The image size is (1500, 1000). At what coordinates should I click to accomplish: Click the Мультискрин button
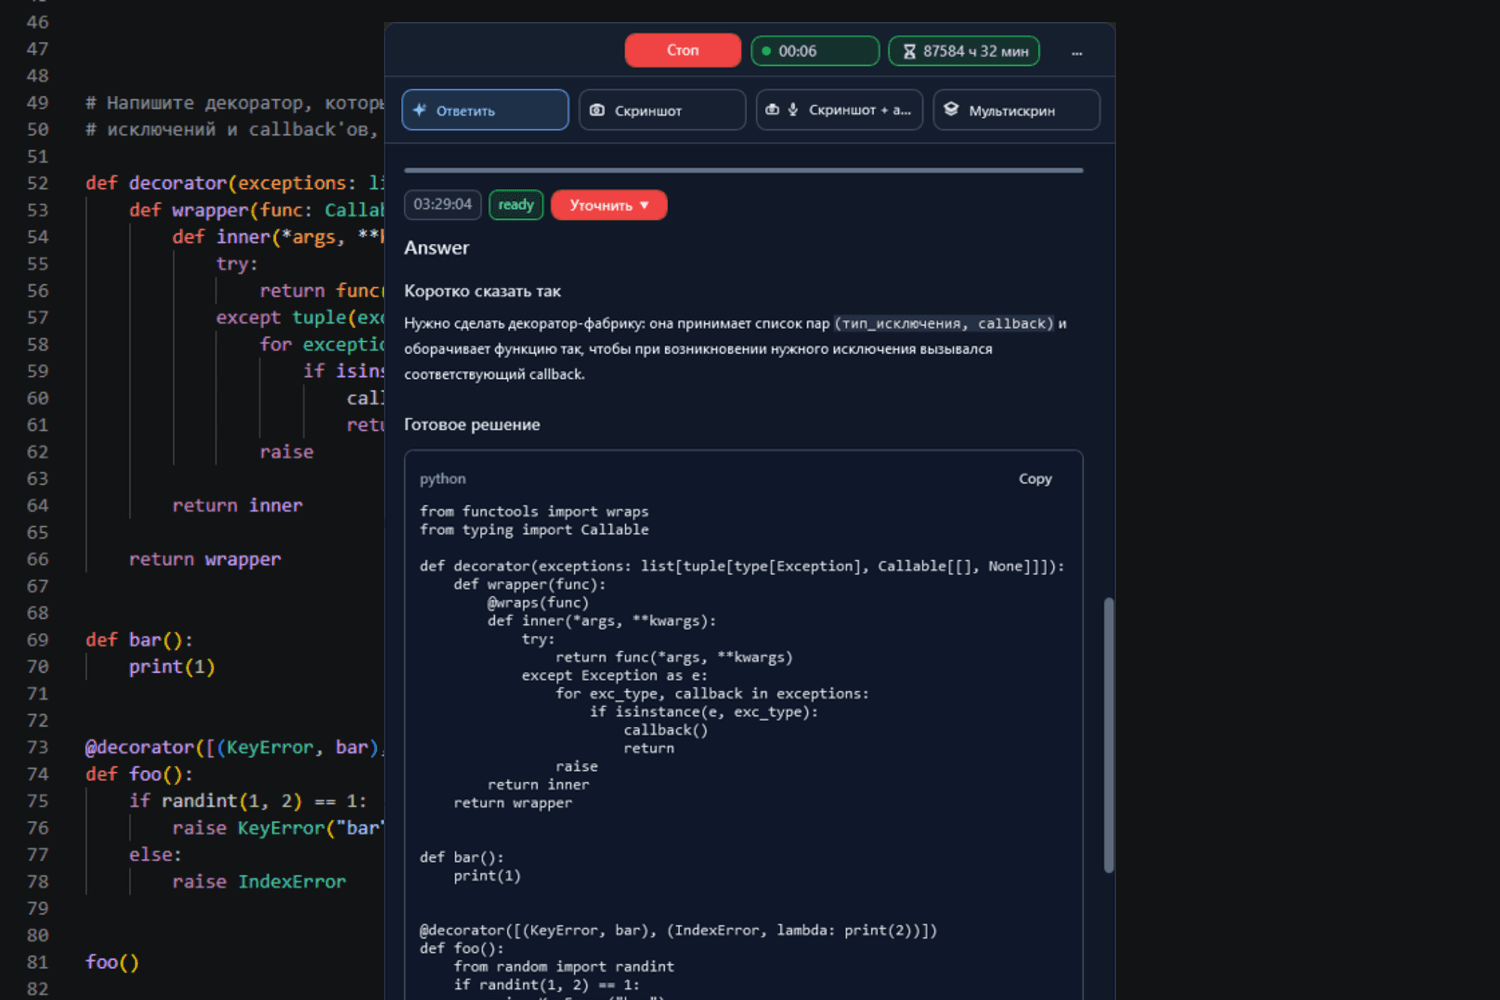[1016, 110]
